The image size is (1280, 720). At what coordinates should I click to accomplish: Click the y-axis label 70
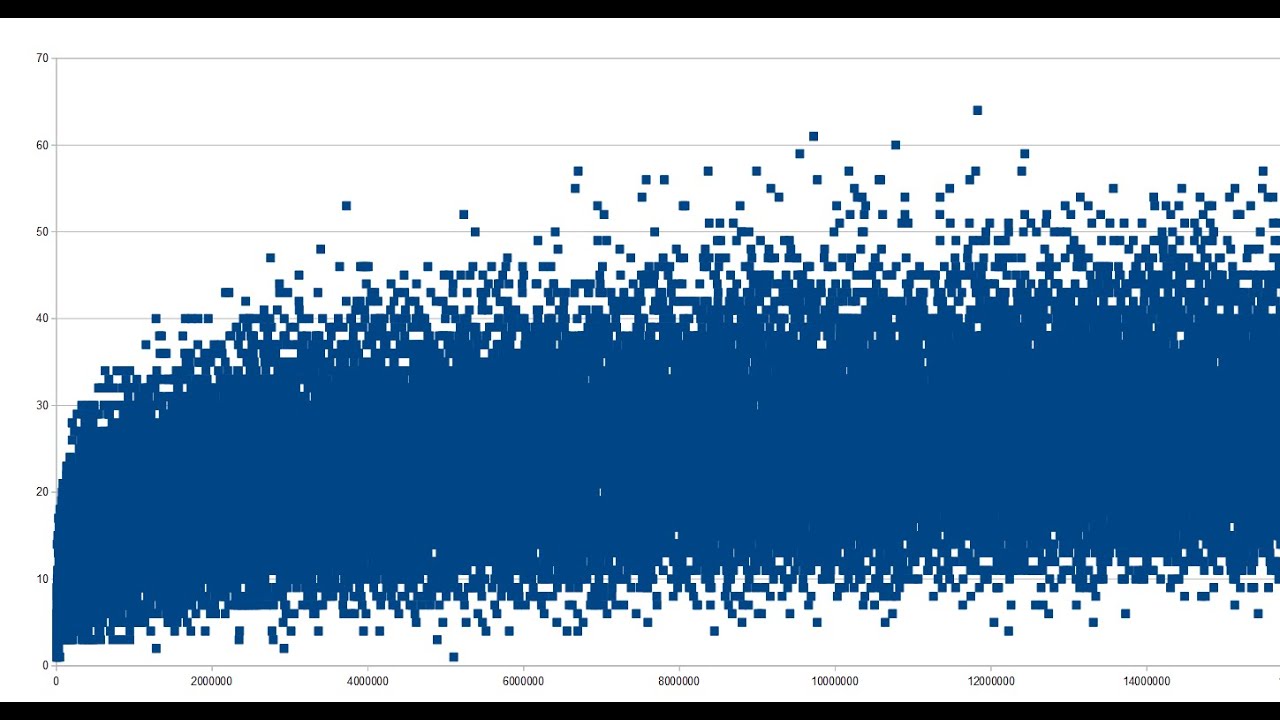coord(42,58)
